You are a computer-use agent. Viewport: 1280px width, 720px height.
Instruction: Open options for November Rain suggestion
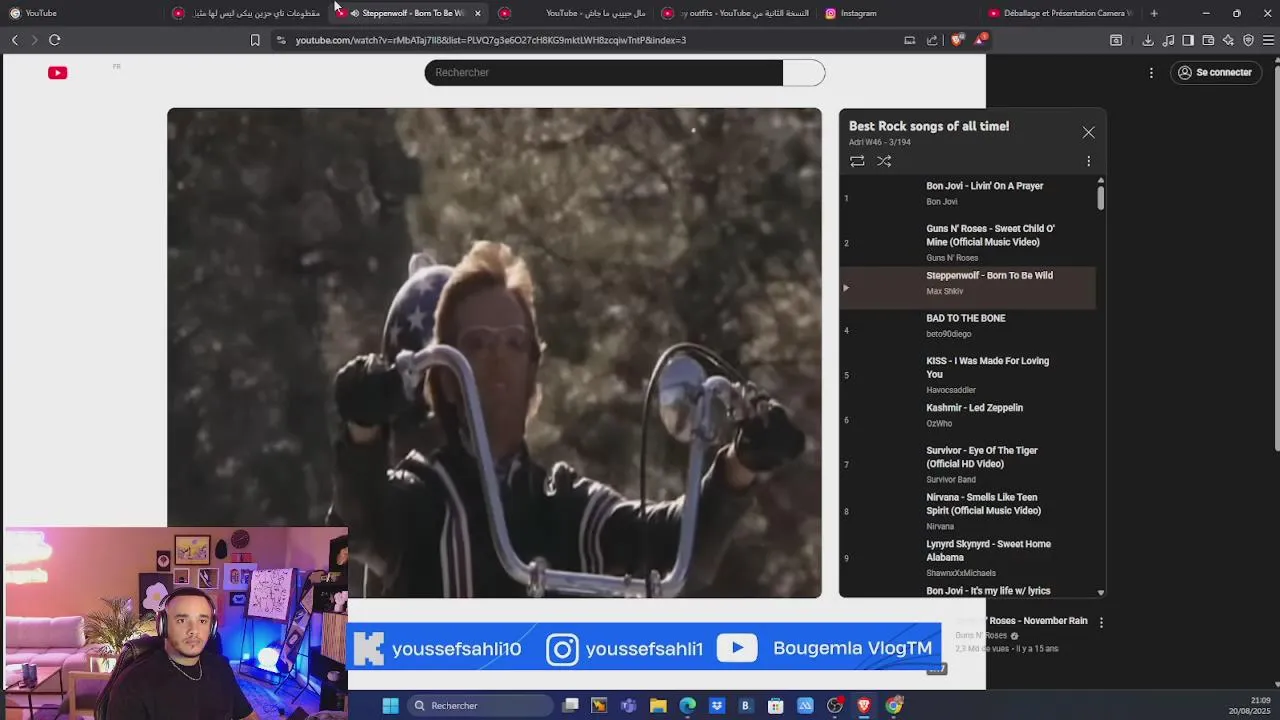point(1101,622)
